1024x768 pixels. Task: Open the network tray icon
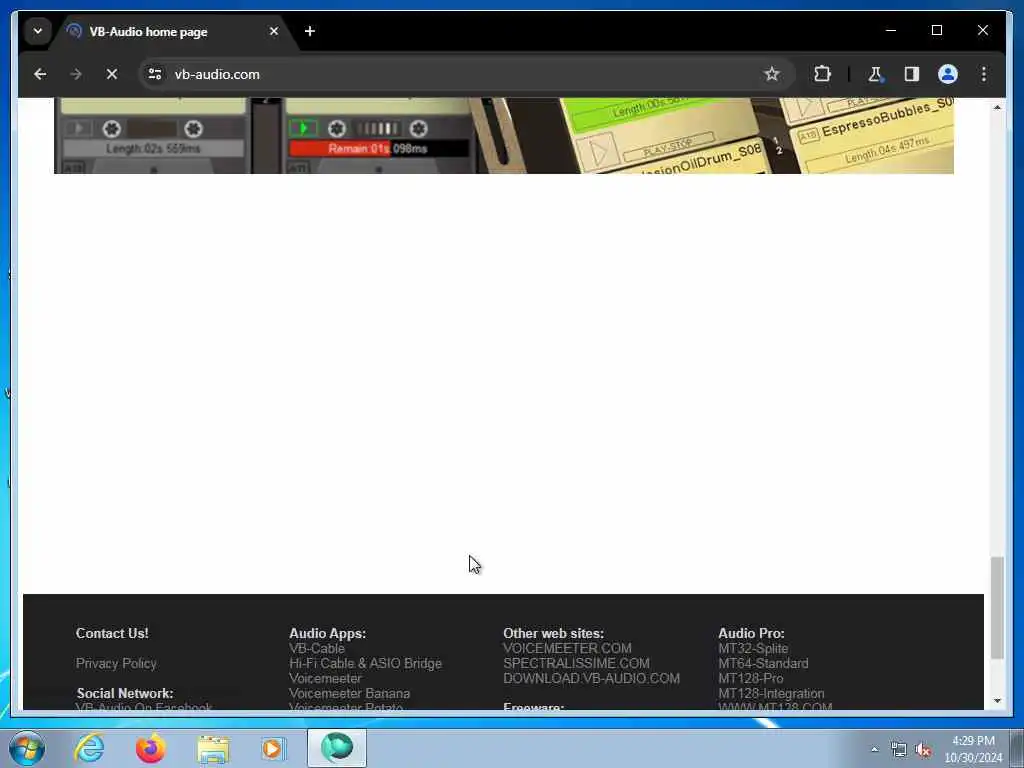coord(899,749)
